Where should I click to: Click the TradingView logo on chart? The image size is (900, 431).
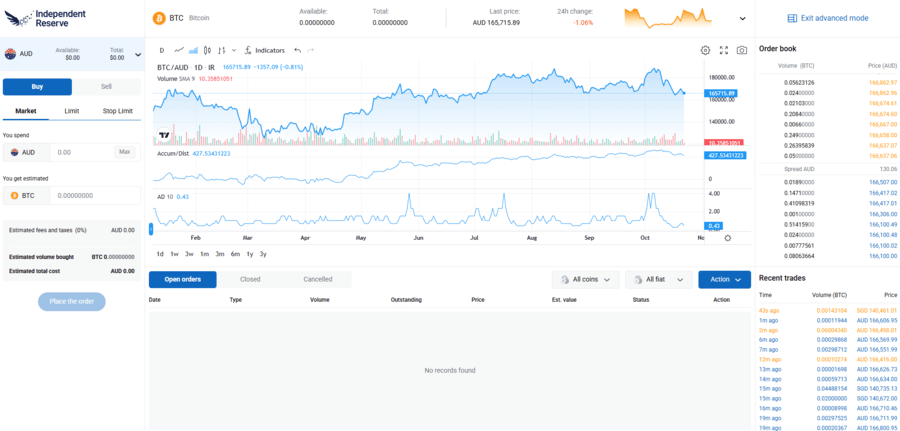coord(164,135)
